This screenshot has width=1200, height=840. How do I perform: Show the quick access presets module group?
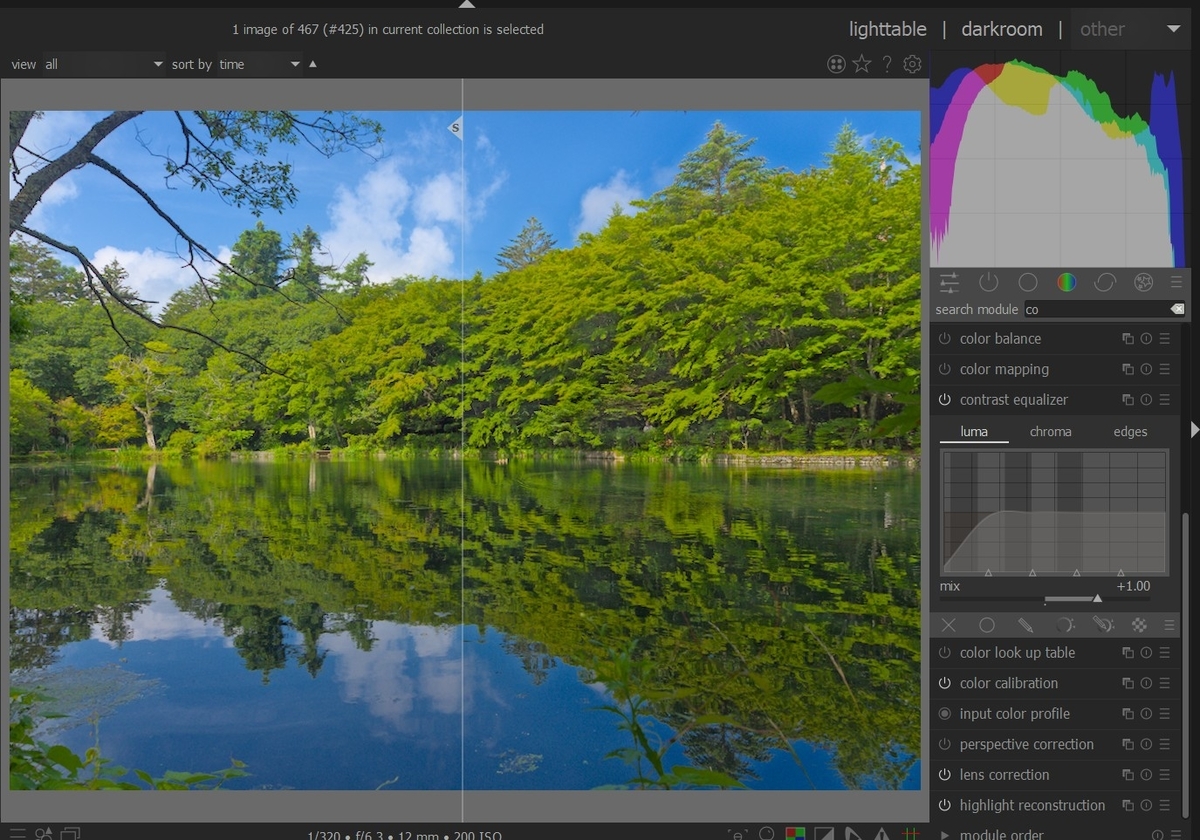[x=949, y=283]
